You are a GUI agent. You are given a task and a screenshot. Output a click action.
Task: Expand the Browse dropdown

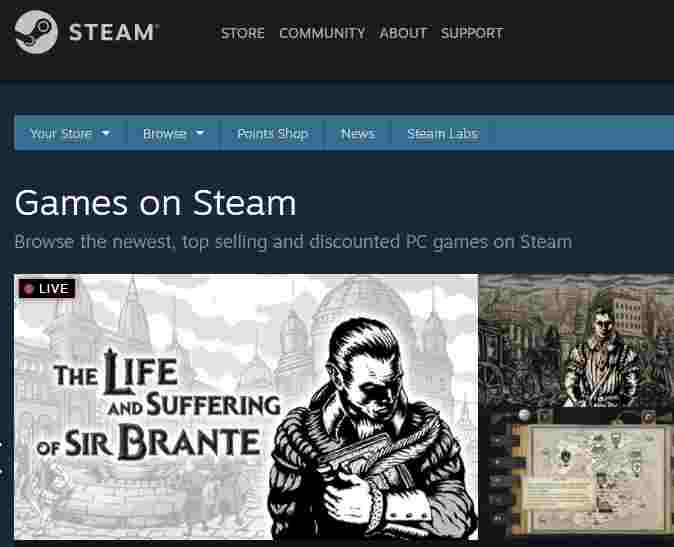coord(174,134)
